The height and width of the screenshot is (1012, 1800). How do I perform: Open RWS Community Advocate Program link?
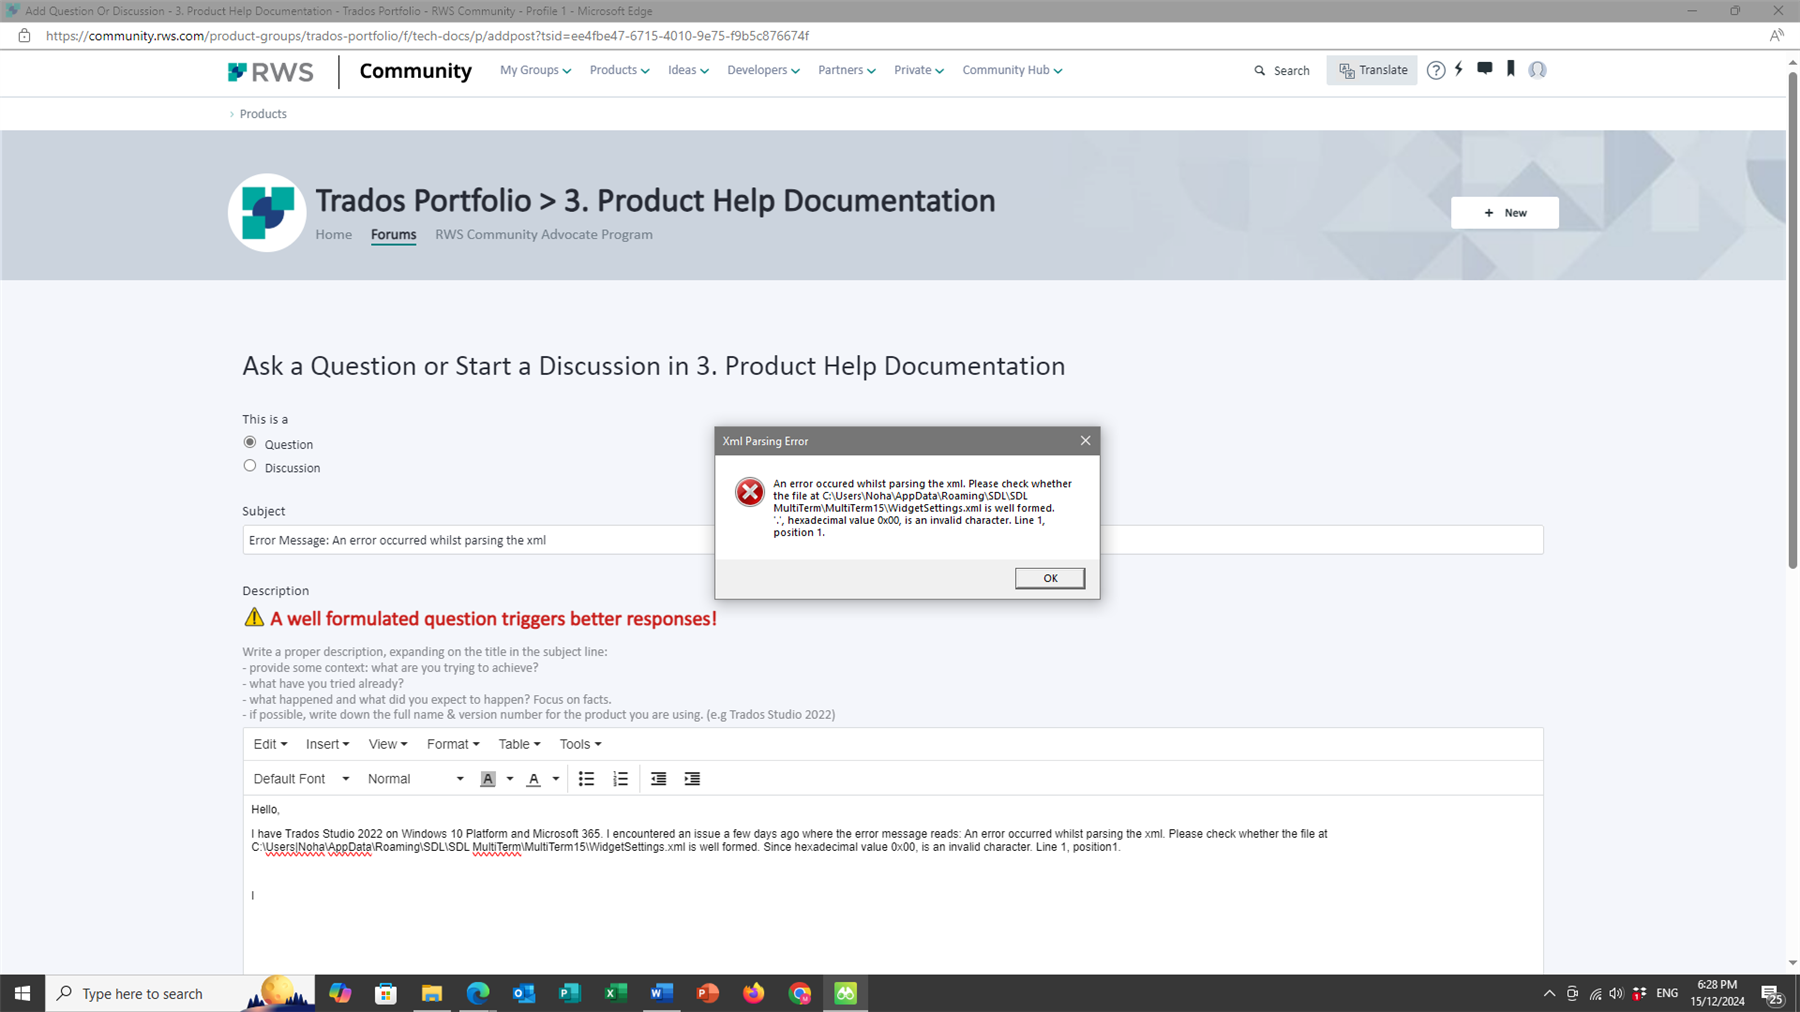point(544,234)
